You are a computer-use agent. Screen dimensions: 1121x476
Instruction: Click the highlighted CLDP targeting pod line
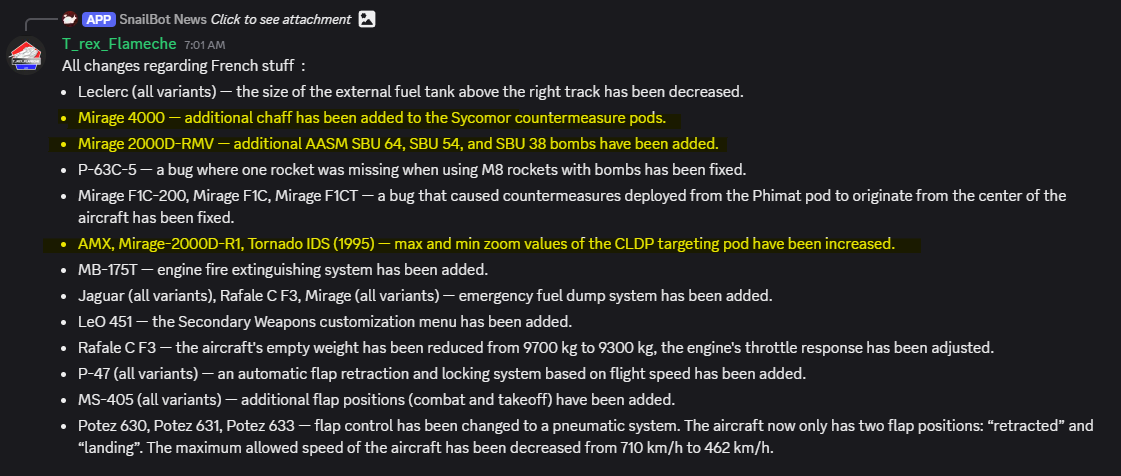click(486, 244)
